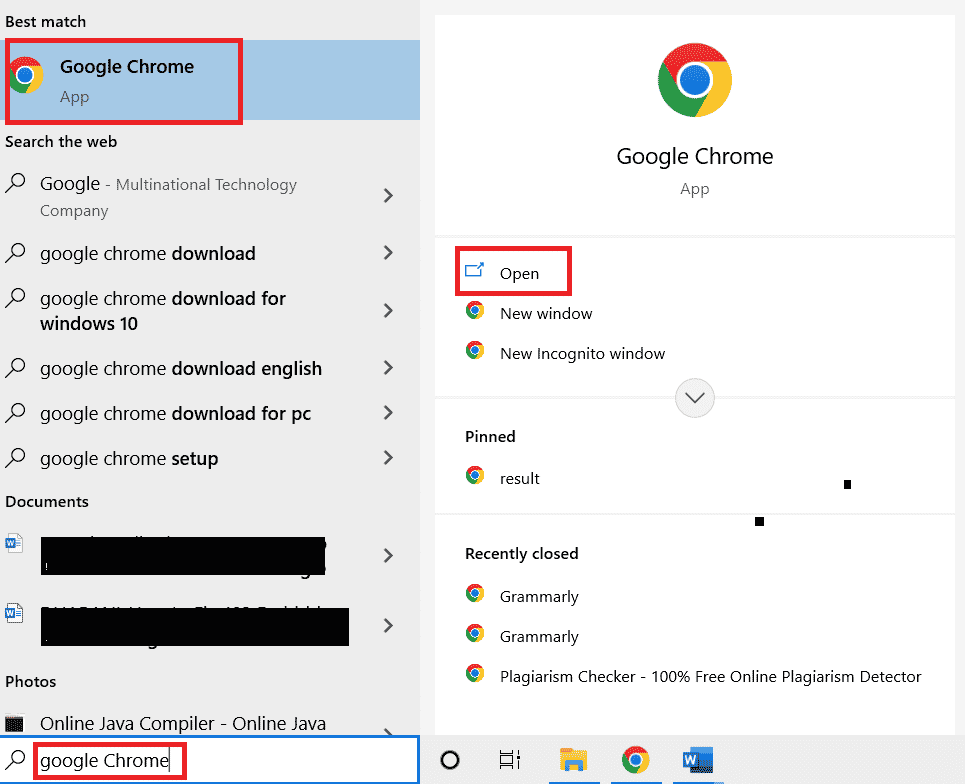Click the Cortana circle icon in taskbar
965x784 pixels.
(450, 760)
